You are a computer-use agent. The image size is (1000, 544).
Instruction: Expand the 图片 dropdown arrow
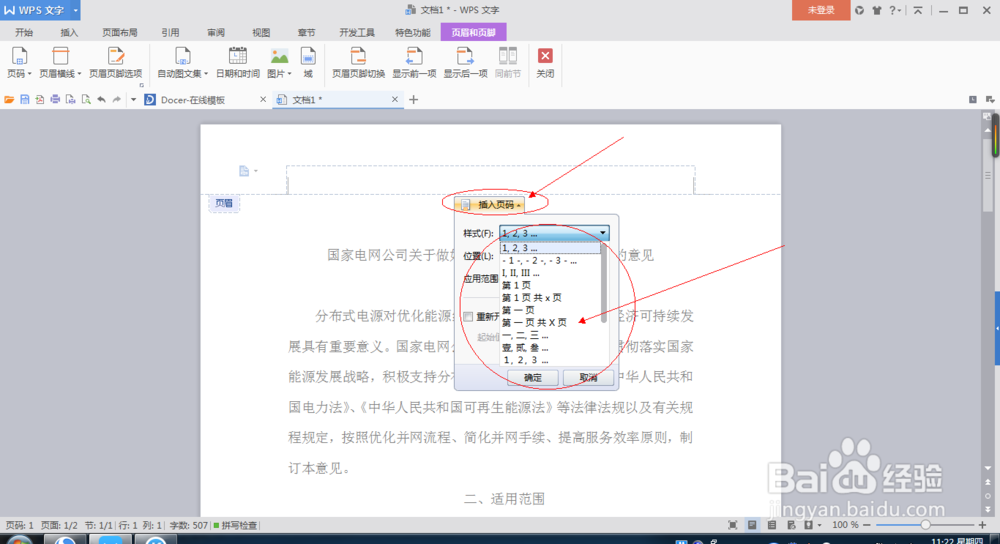pyautogui.click(x=290, y=74)
